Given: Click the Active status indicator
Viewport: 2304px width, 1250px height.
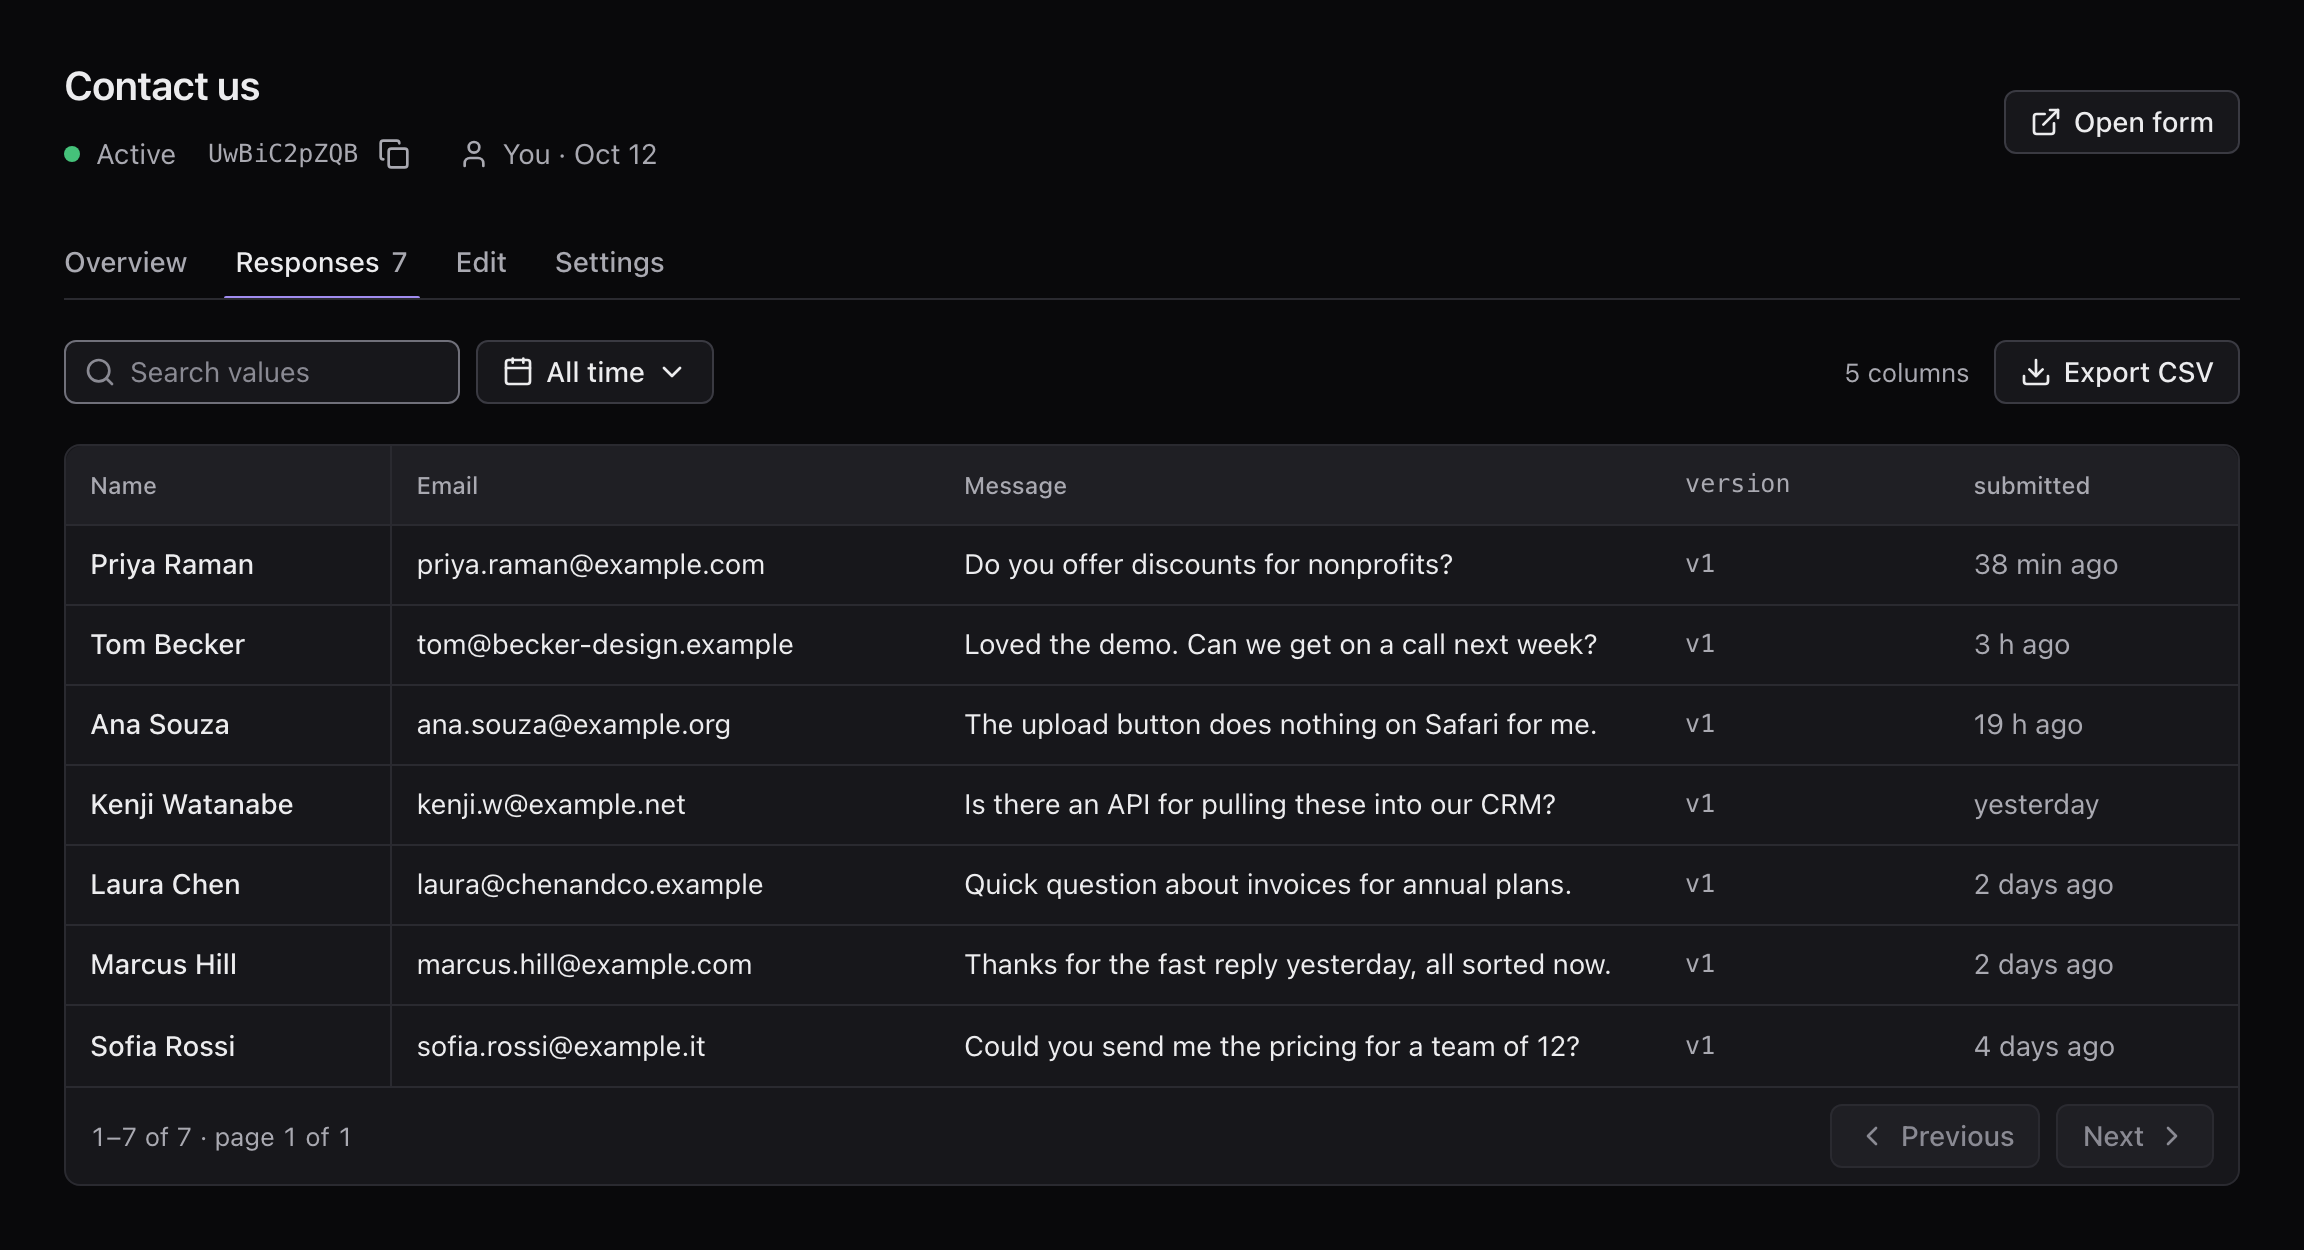Looking at the screenshot, I should [x=120, y=154].
